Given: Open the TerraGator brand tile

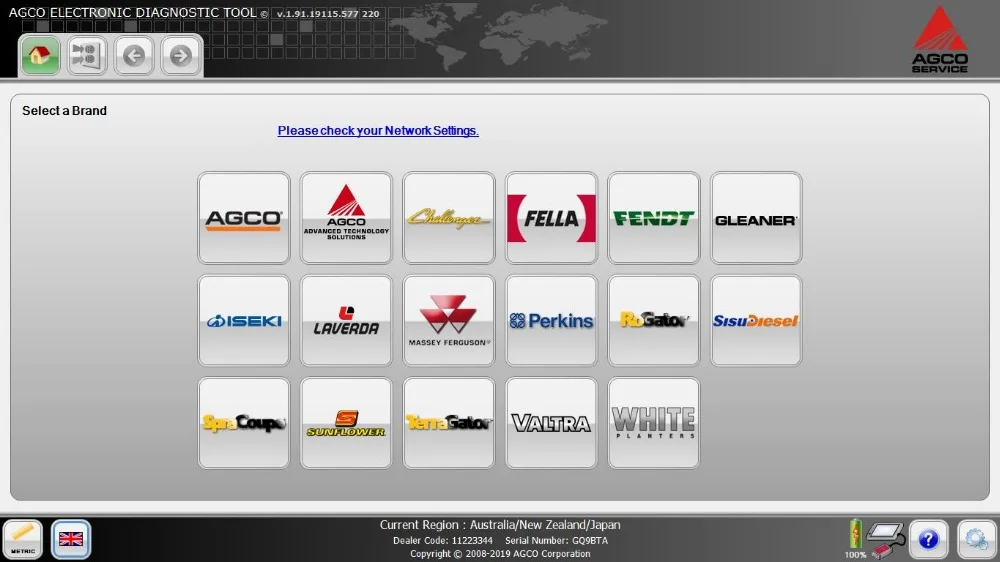Looking at the screenshot, I should [x=449, y=424].
